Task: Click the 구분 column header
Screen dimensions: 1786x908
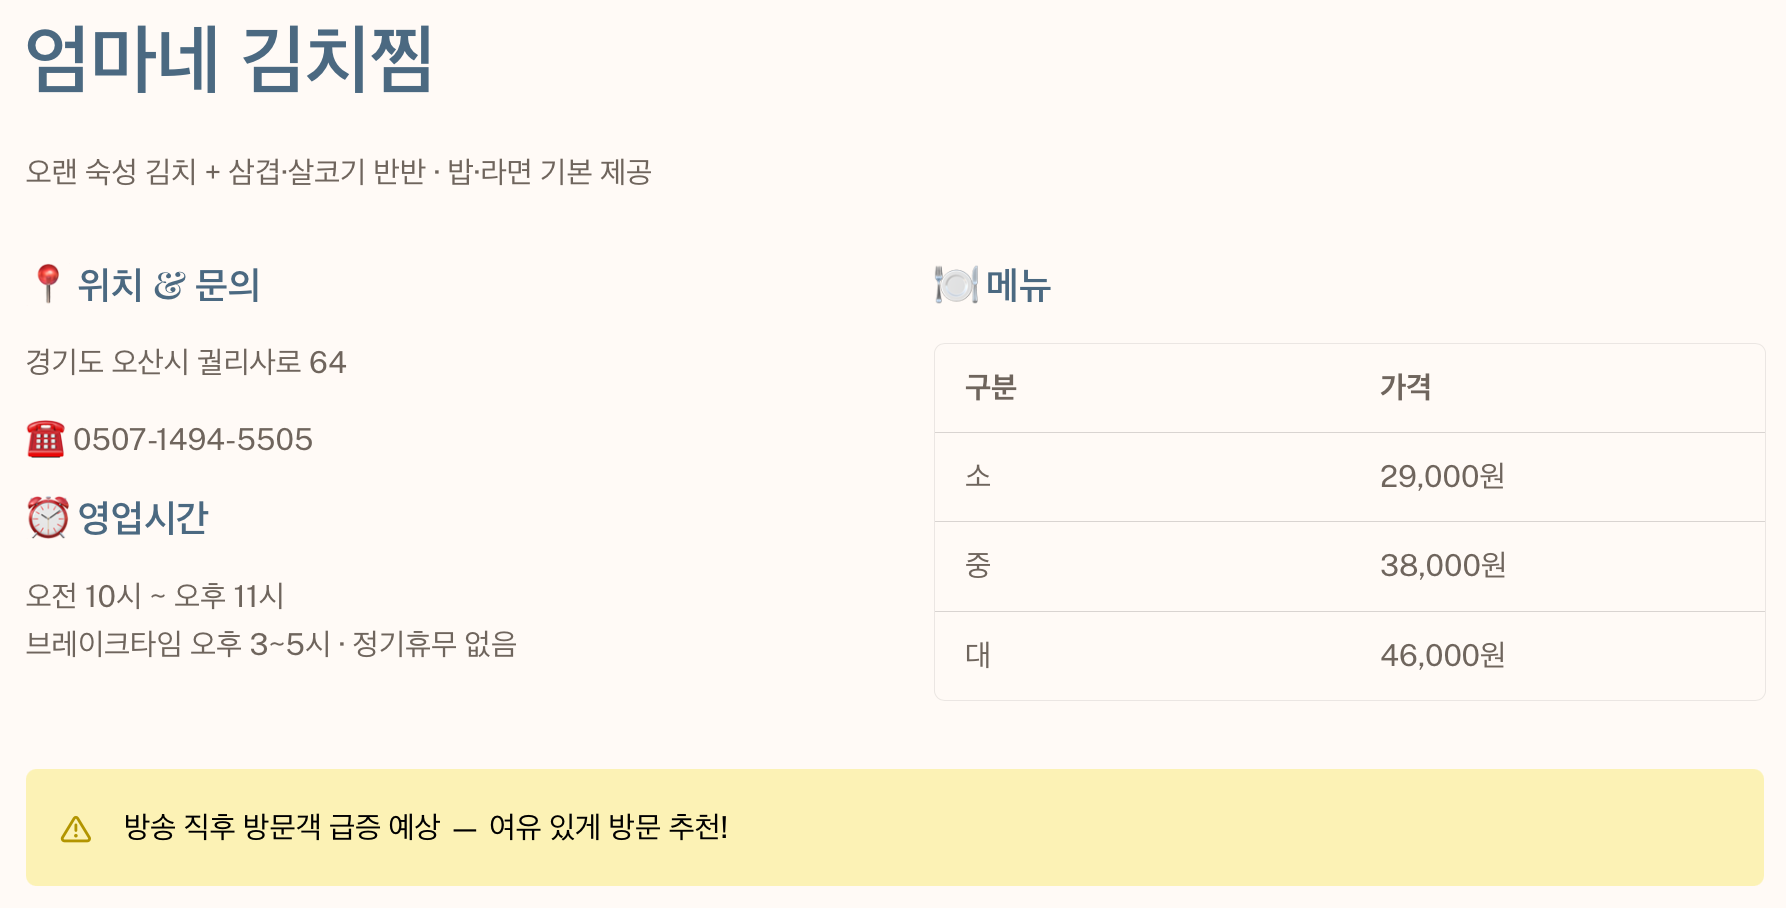Action: click(x=990, y=388)
